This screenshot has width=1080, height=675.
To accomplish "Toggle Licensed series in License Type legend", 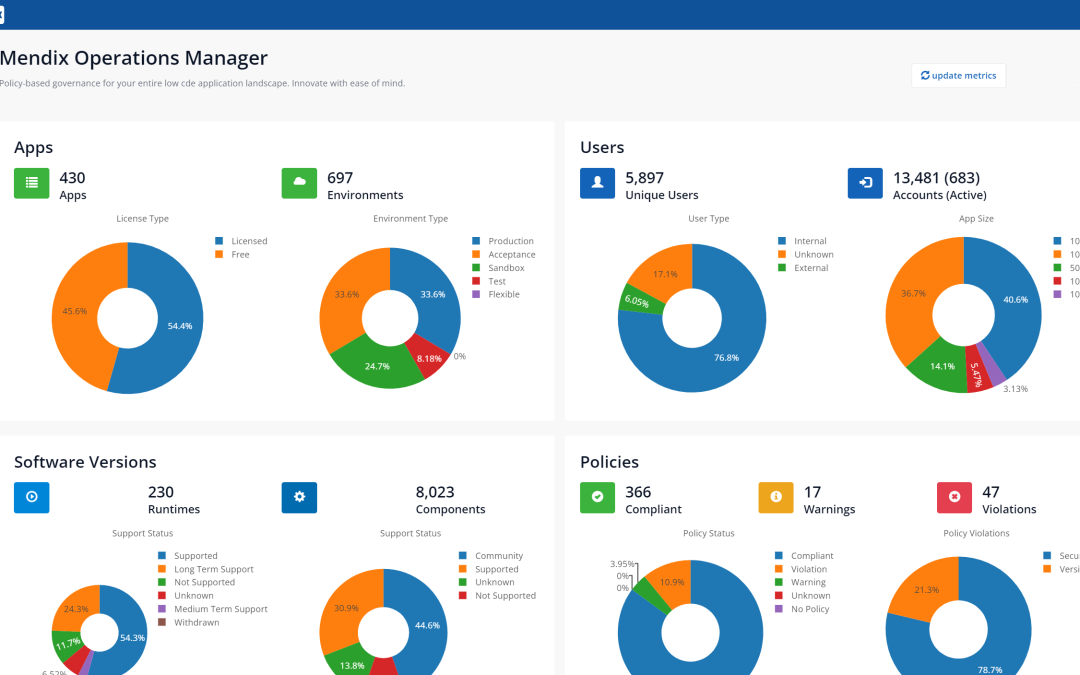I will click(248, 241).
